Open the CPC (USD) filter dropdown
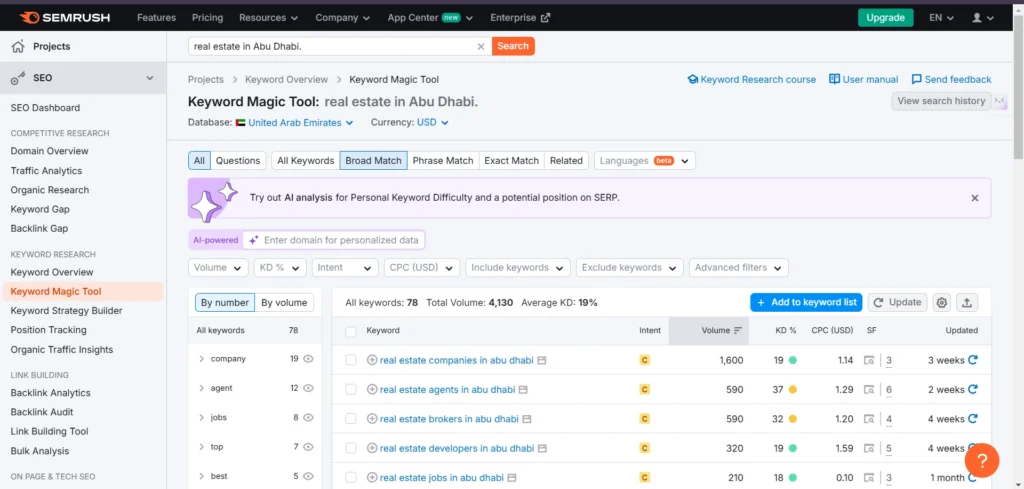 (x=421, y=268)
